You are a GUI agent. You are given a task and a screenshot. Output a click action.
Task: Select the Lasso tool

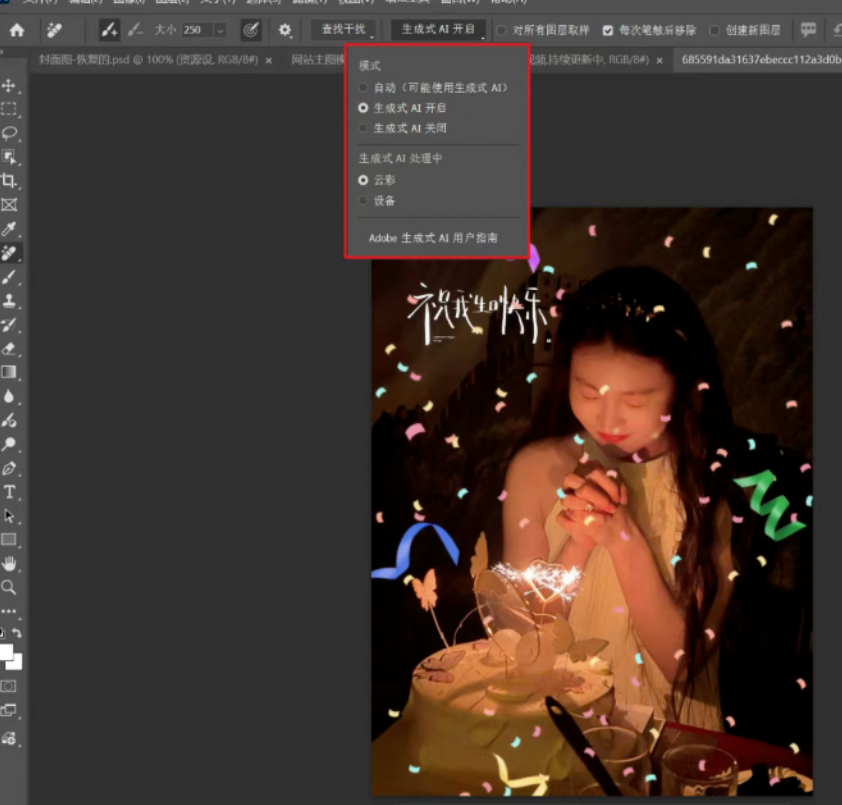[x=9, y=133]
